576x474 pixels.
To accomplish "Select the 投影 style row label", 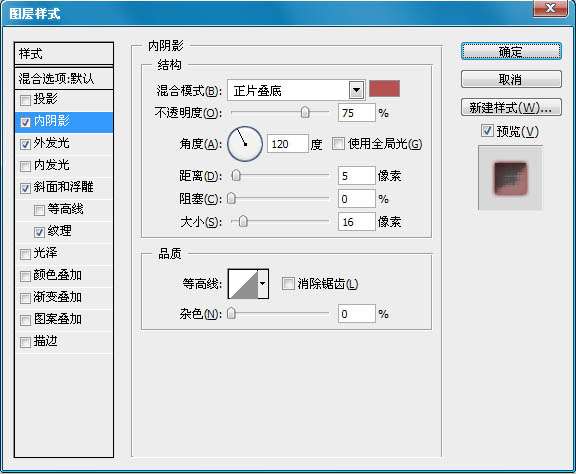I will coord(46,99).
